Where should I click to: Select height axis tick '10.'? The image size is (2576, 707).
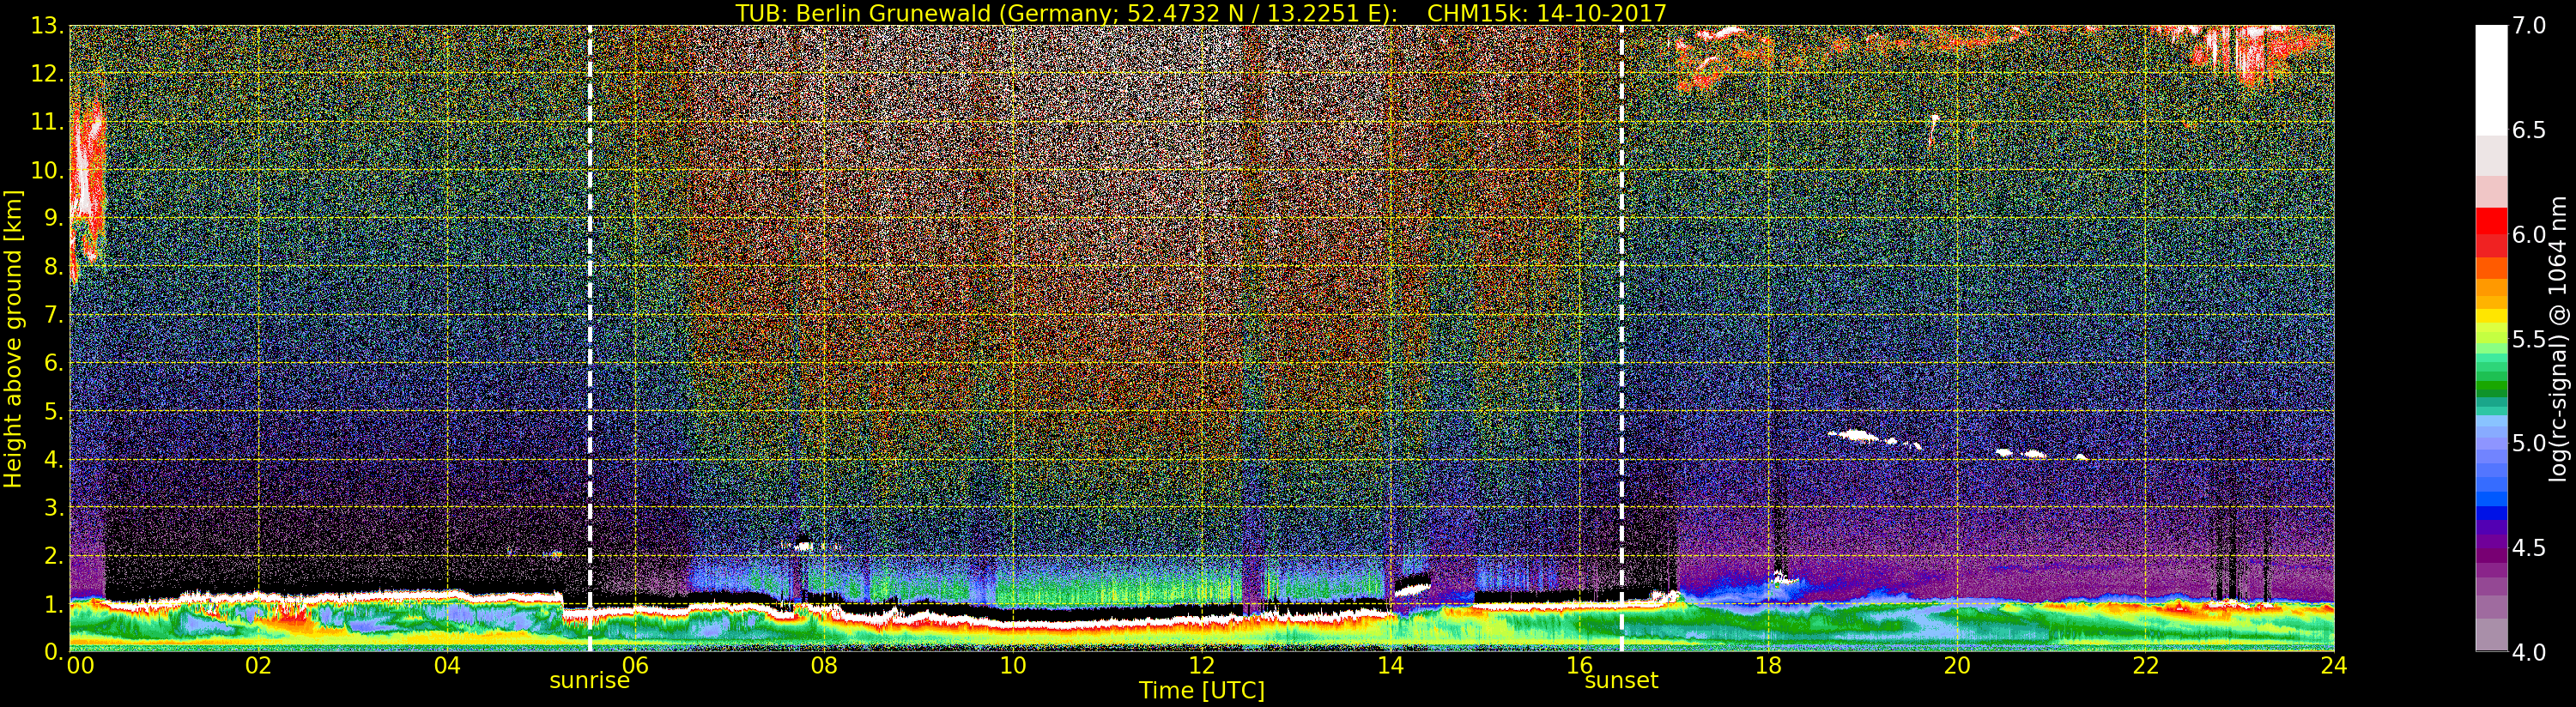[x=46, y=170]
